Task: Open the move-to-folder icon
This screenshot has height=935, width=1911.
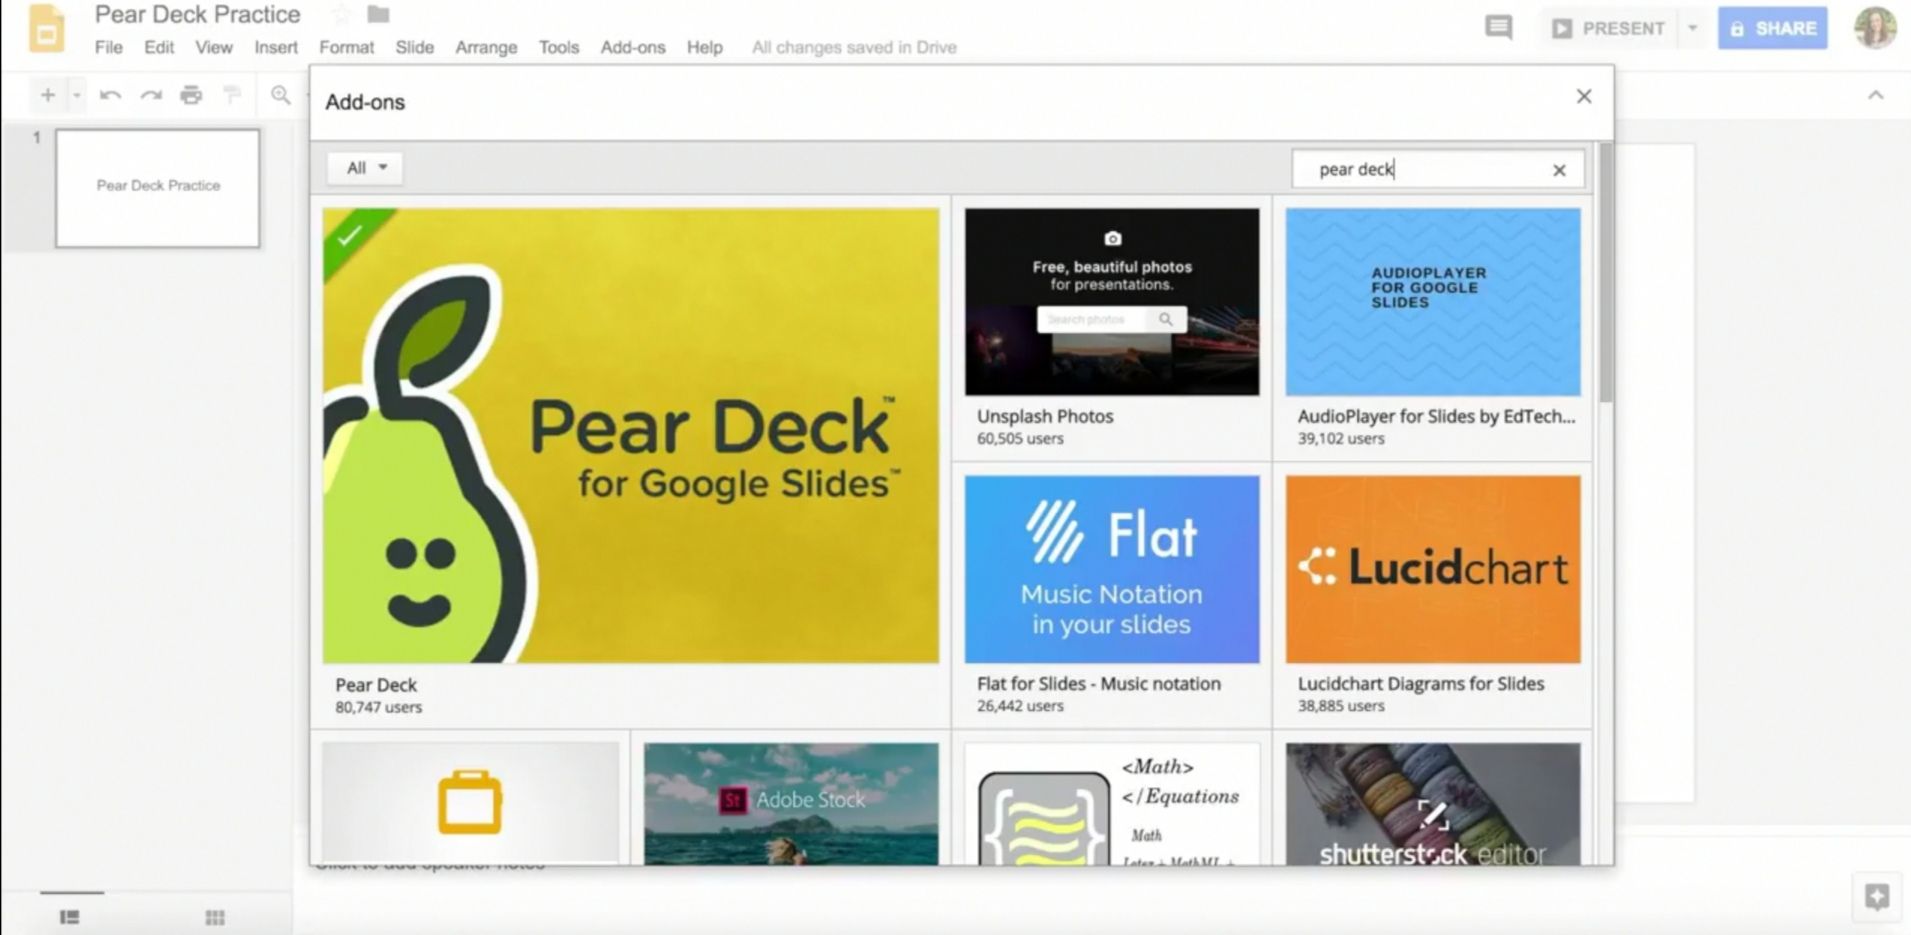Action: (378, 14)
